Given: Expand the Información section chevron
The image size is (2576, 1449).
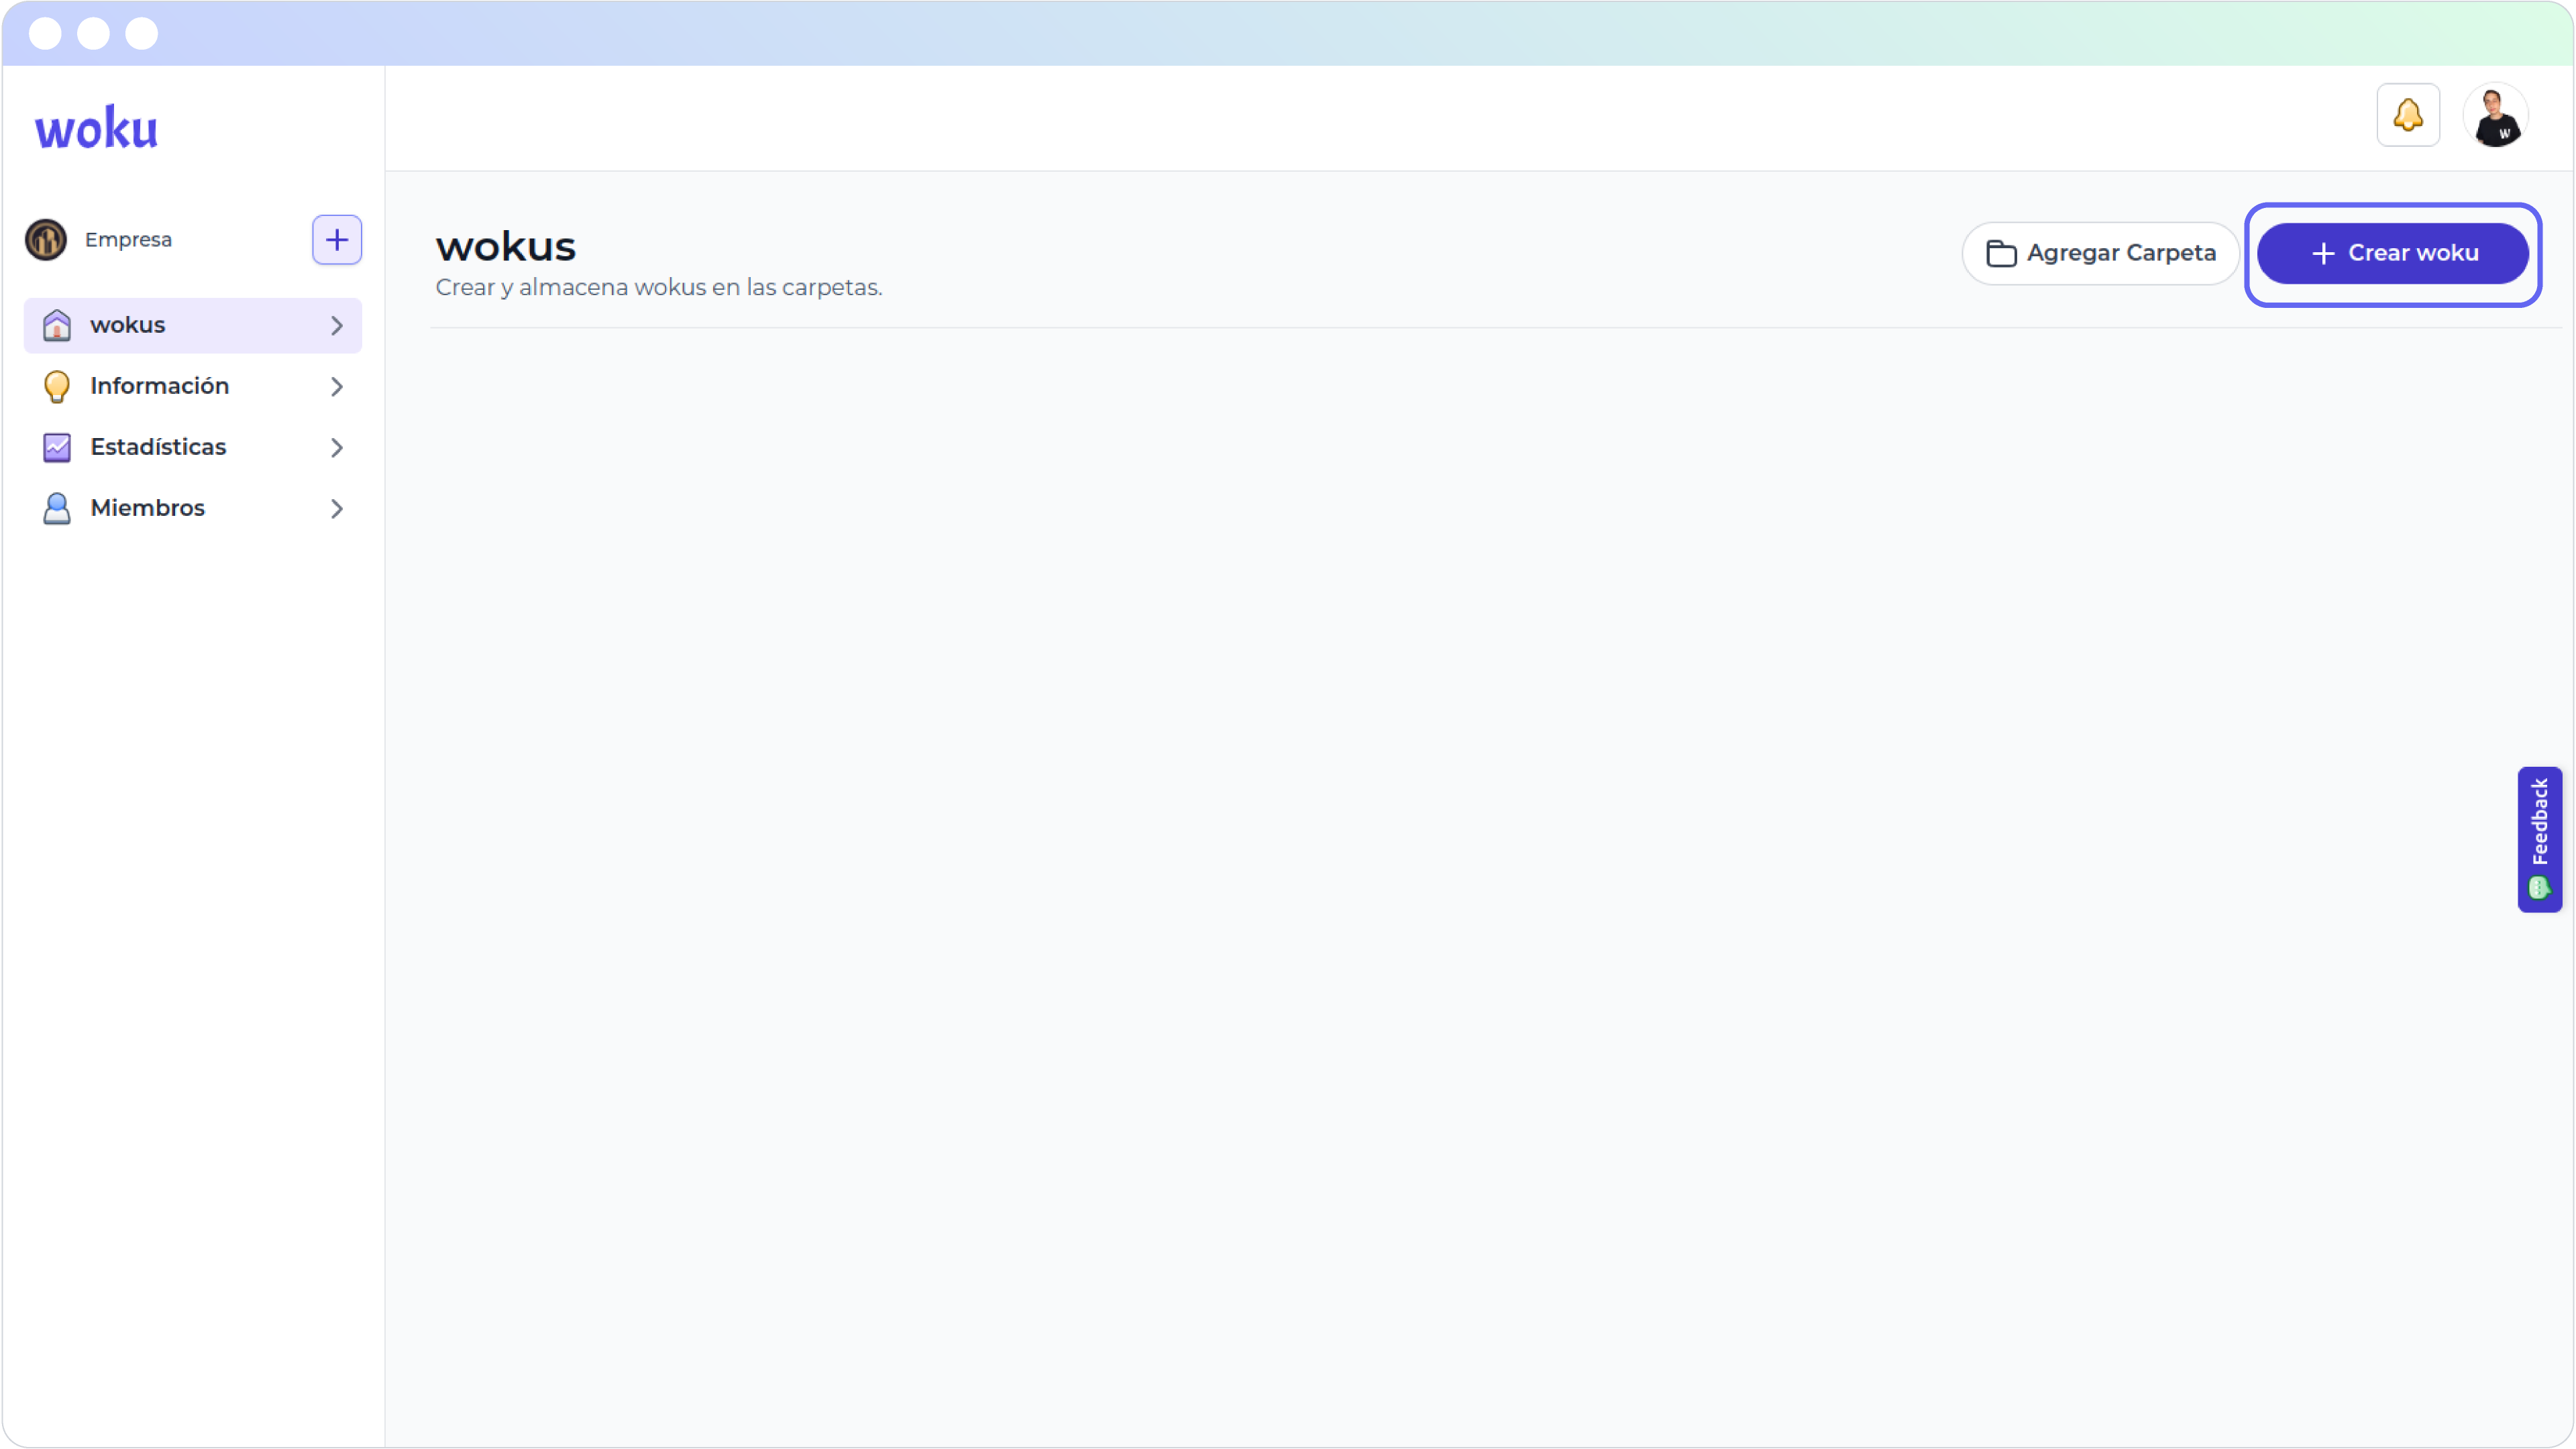Looking at the screenshot, I should 337,386.
